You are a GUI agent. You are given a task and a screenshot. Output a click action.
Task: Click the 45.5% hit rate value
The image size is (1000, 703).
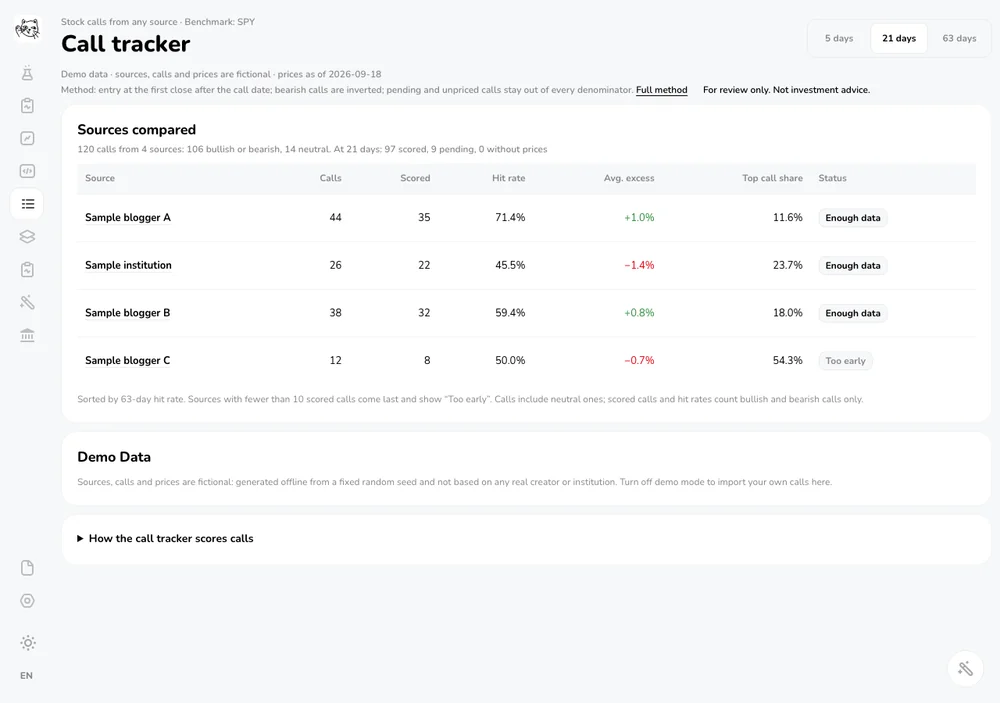click(x=510, y=265)
